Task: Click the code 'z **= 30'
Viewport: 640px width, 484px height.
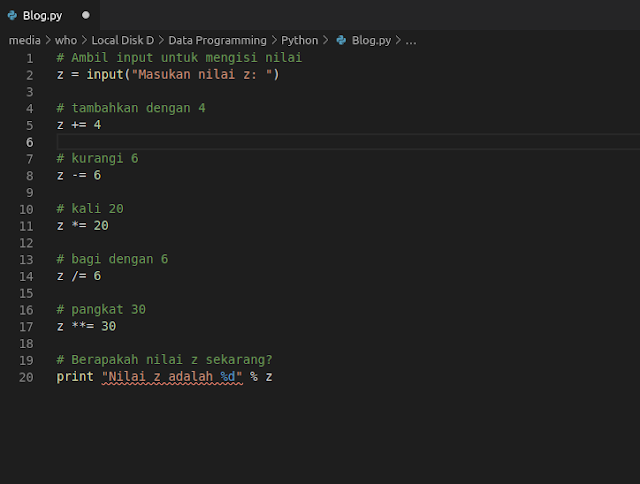Action: pyautogui.click(x=86, y=326)
